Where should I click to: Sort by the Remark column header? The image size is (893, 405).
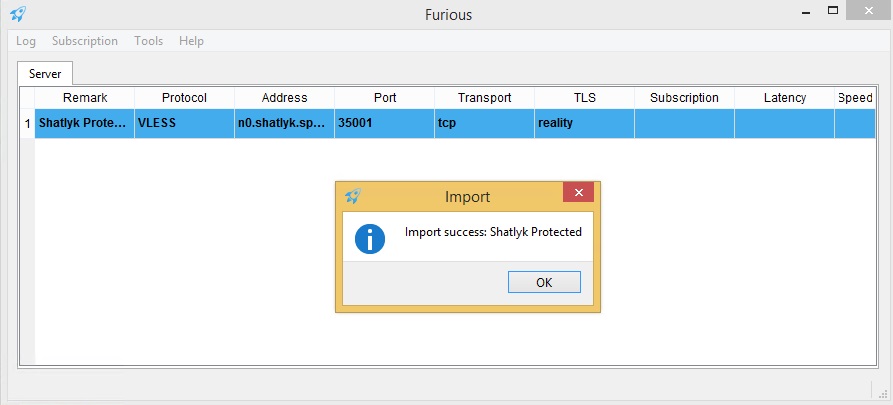tap(85, 98)
